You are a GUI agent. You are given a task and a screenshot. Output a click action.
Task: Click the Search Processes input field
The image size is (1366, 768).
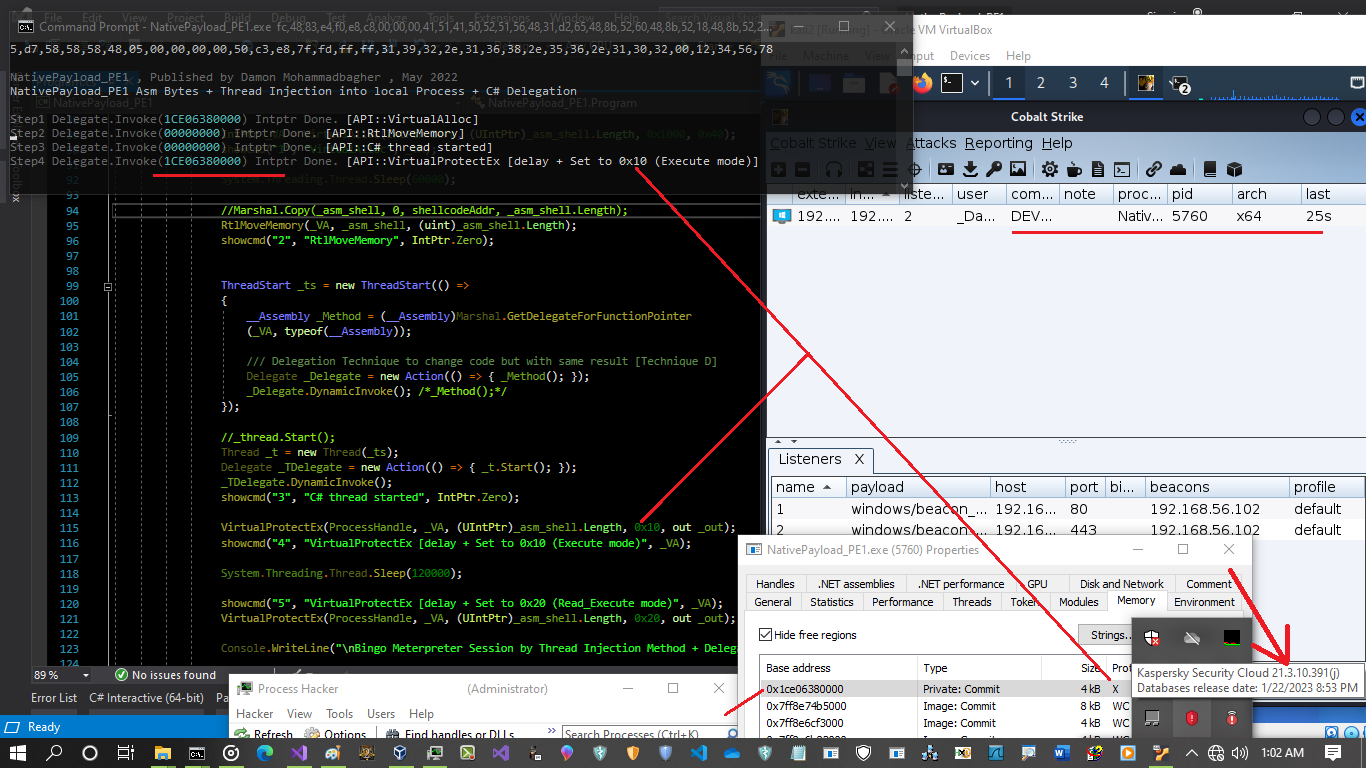click(651, 735)
